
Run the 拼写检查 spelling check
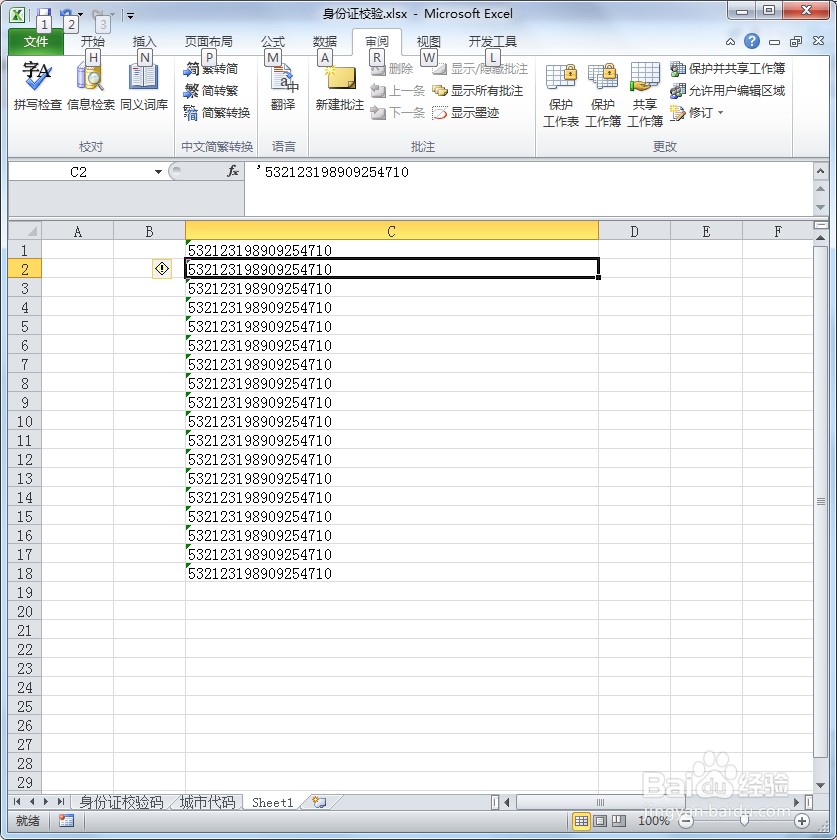[38, 86]
